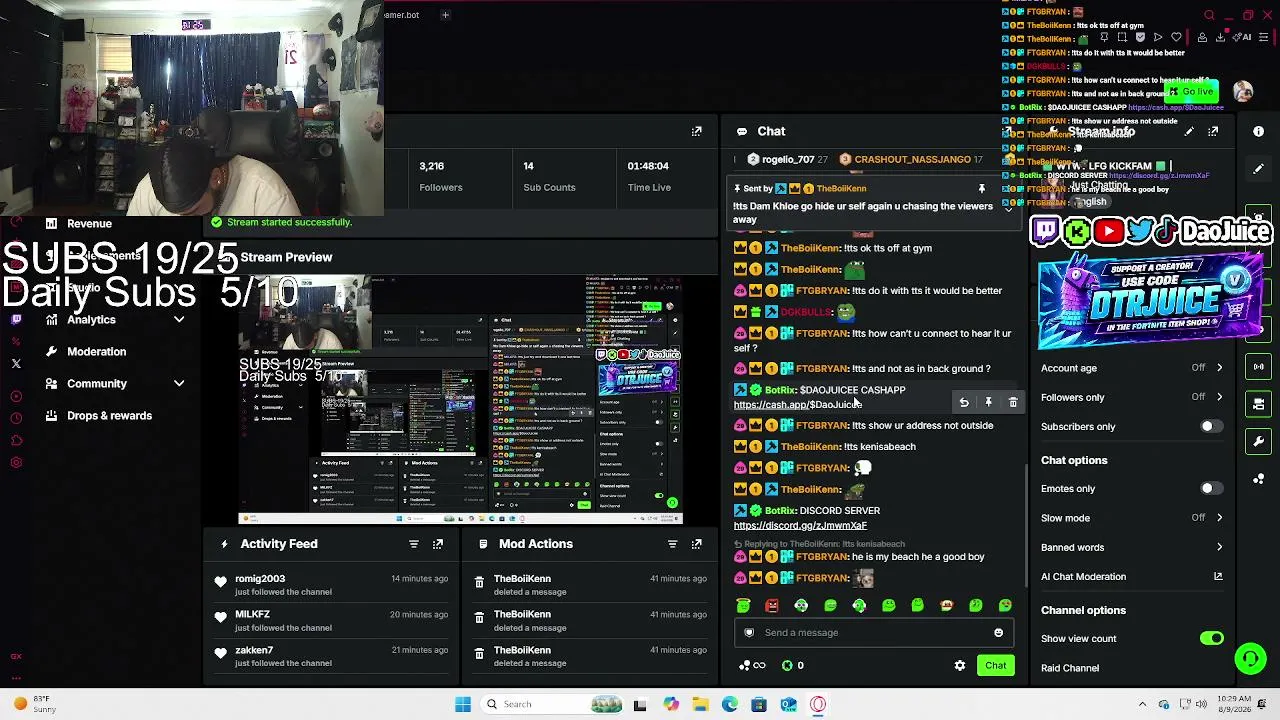
Task: Click the first green emote in quick emote row
Action: point(743,606)
